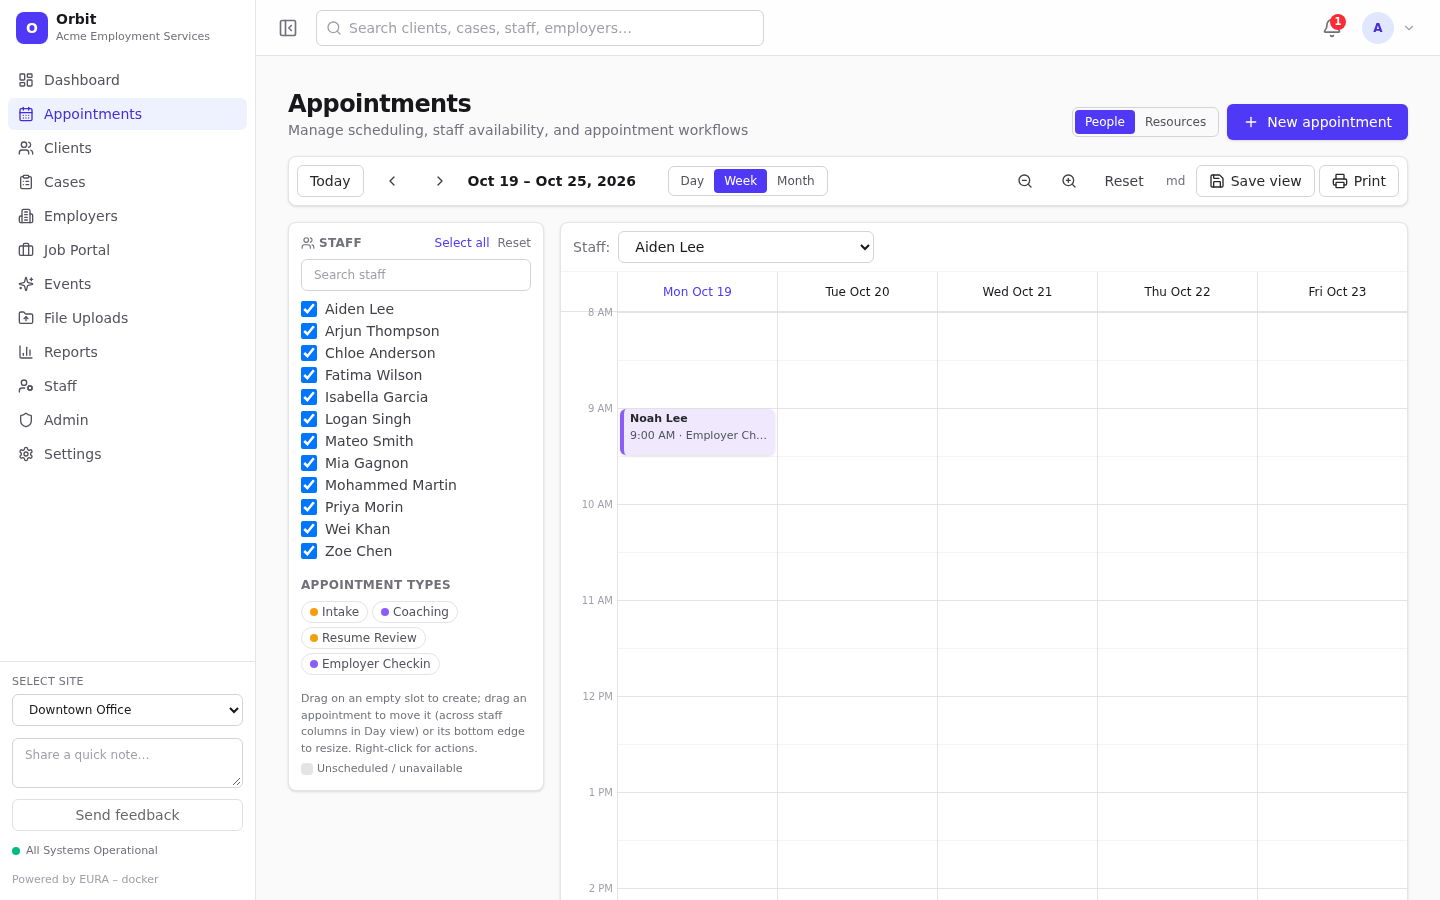Filter by Intake appointment type
Image resolution: width=1440 pixels, height=900 pixels.
click(334, 612)
